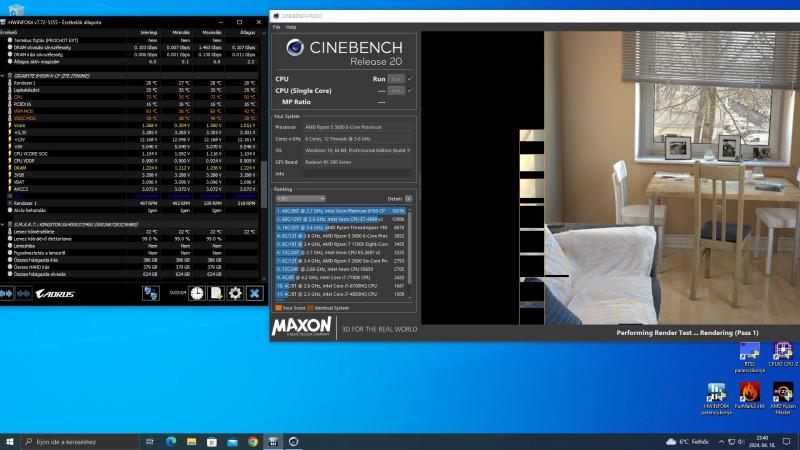Viewport: 800px width, 450px height.
Task: Click the Maximális column header in HWiNFO
Action: (x=212, y=32)
